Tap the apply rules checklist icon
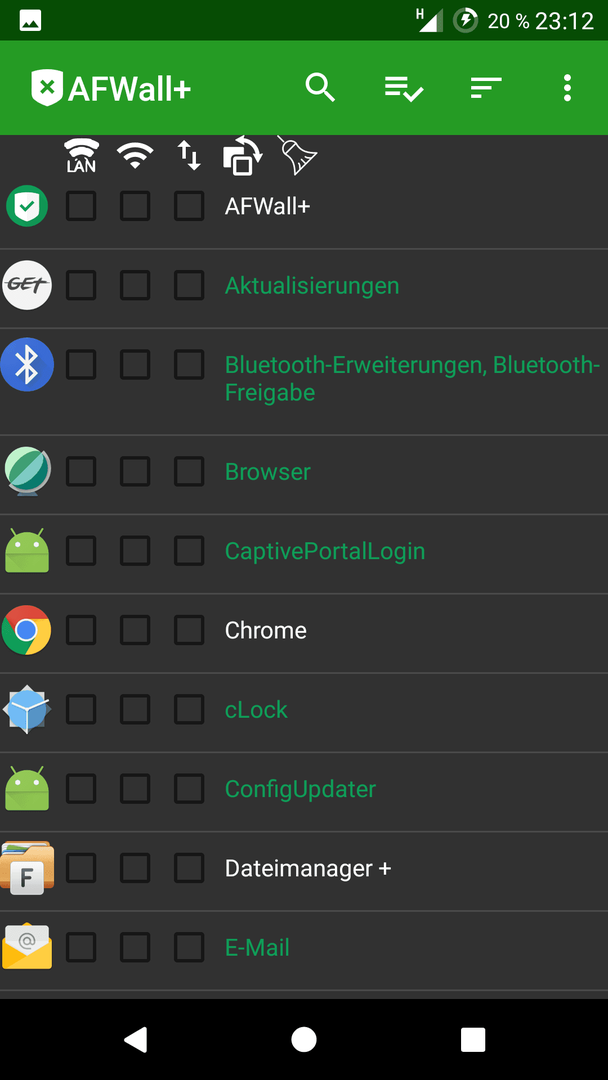The height and width of the screenshot is (1080, 608). [x=403, y=88]
